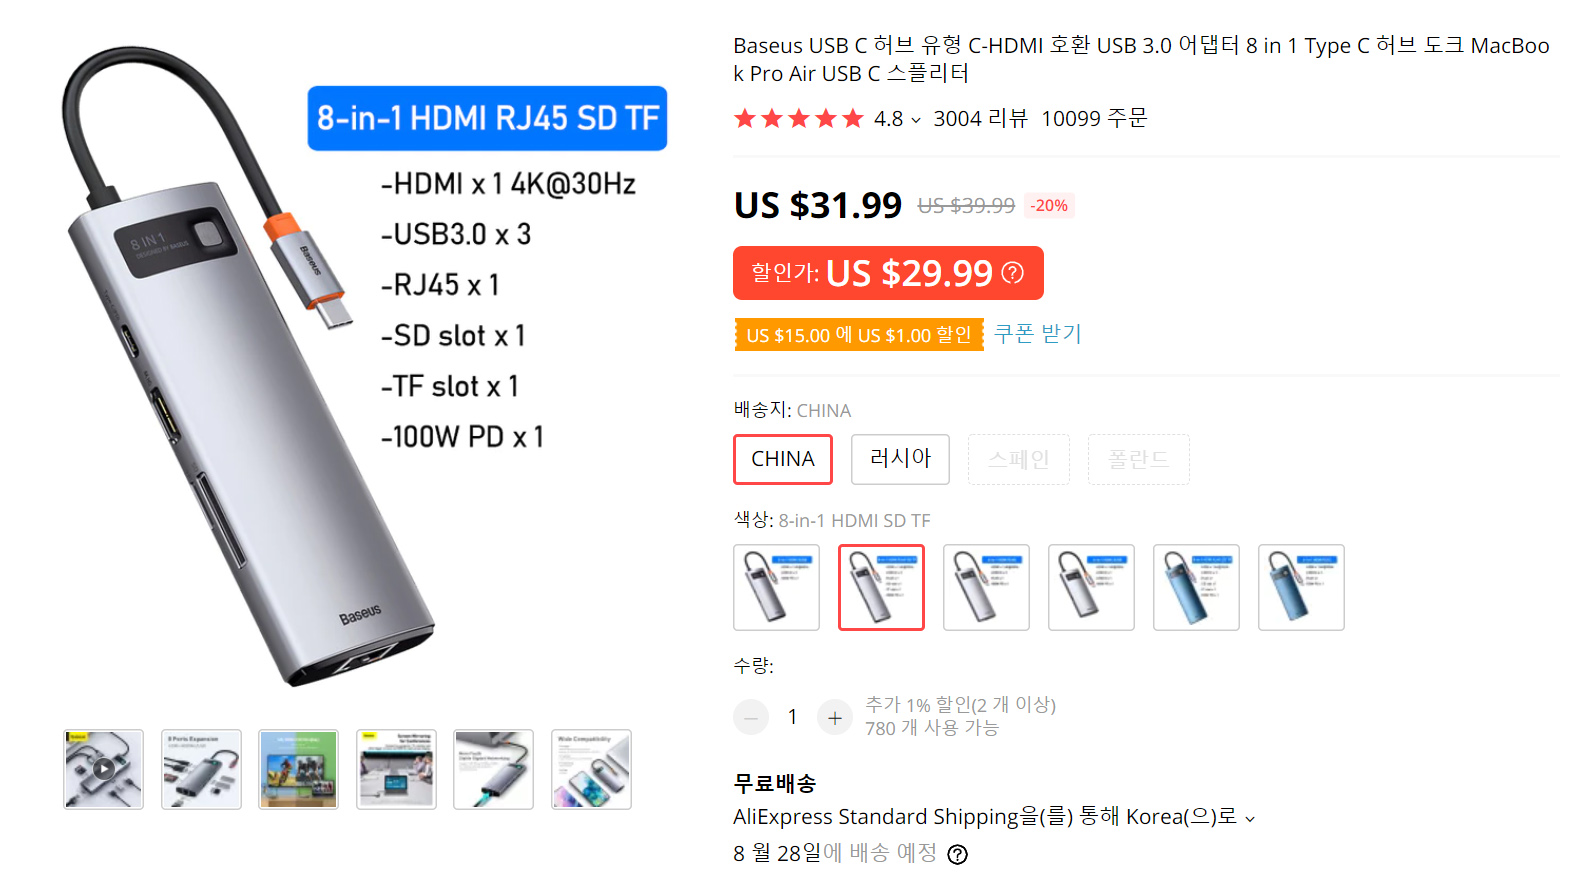Click the delivery date question mark icon
Image resolution: width=1573 pixels, height=883 pixels.
click(957, 854)
